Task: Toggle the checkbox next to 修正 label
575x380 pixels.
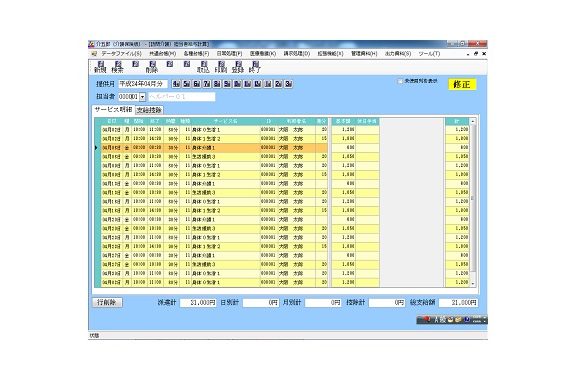Action: tap(400, 81)
